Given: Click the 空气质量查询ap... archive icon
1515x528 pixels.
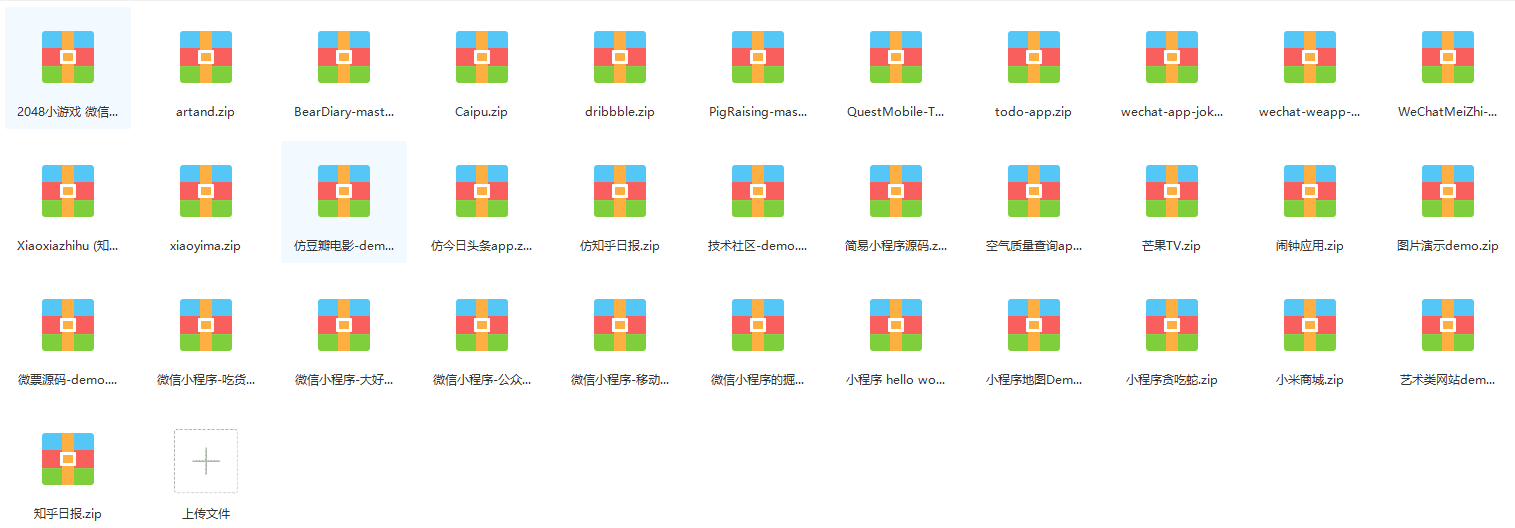Looking at the screenshot, I should [x=1034, y=190].
